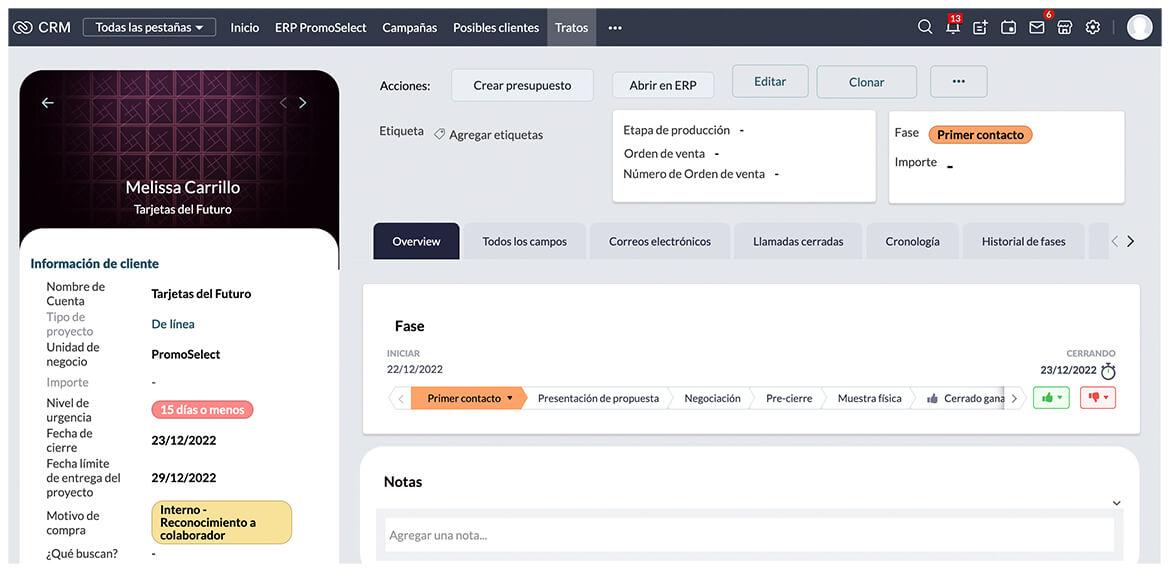This screenshot has height=572, width=1170.
Task: Select Muestra física stage
Action: [x=869, y=398]
